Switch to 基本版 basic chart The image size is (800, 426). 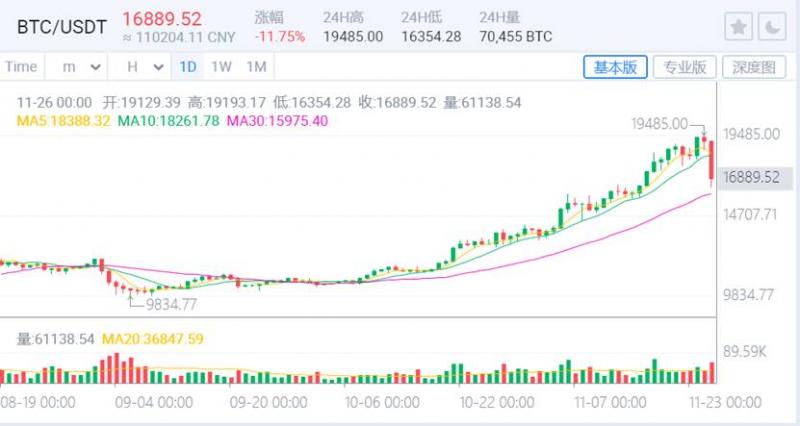coord(615,67)
